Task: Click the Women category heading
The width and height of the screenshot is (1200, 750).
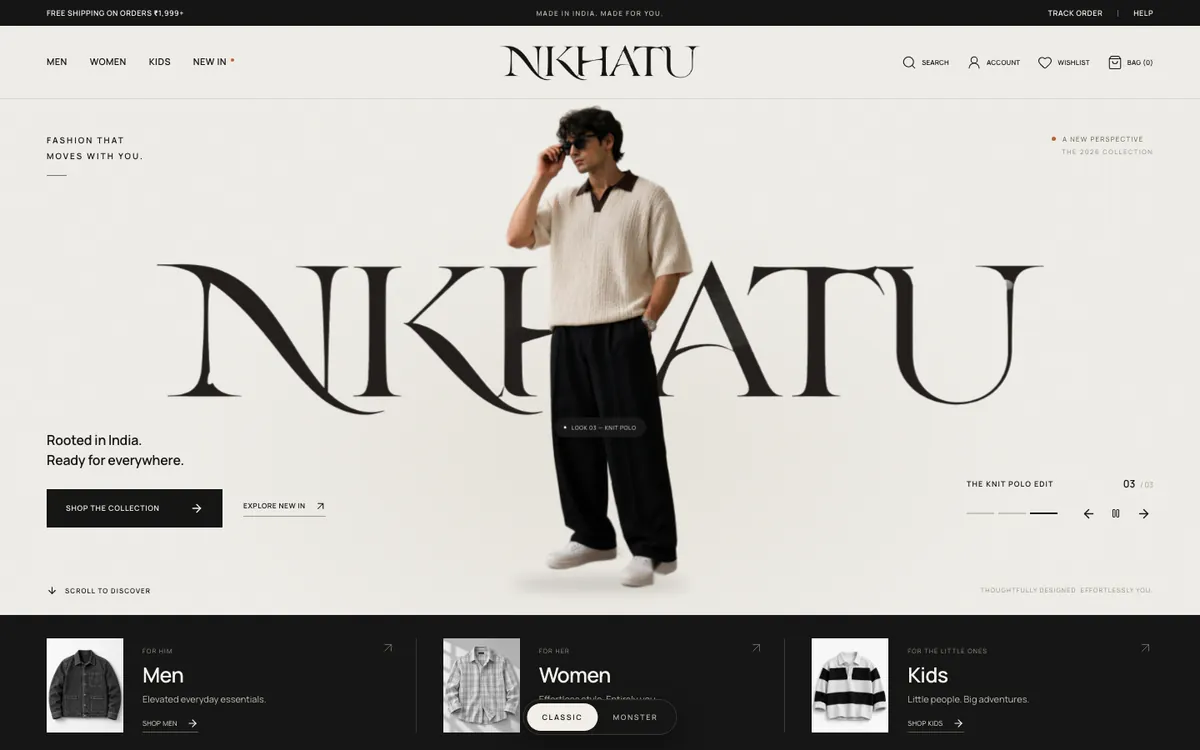Action: click(x=574, y=675)
